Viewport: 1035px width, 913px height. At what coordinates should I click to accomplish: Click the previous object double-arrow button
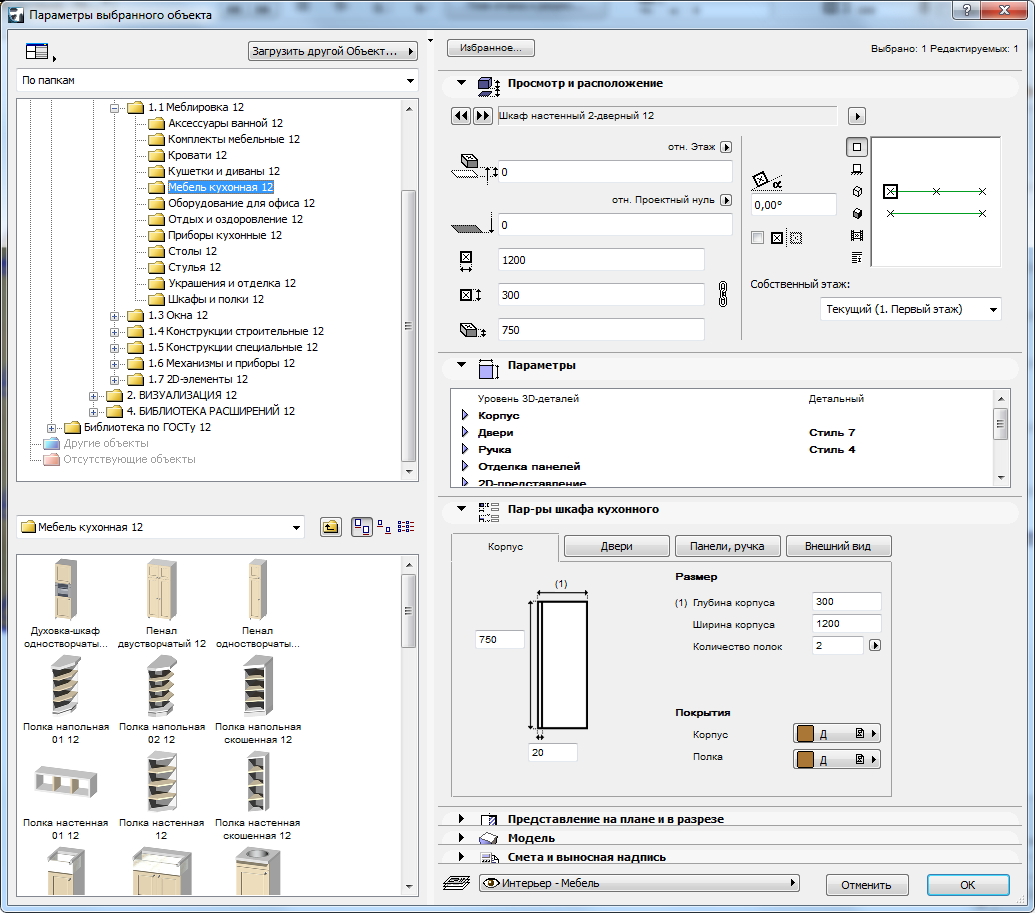(x=461, y=116)
